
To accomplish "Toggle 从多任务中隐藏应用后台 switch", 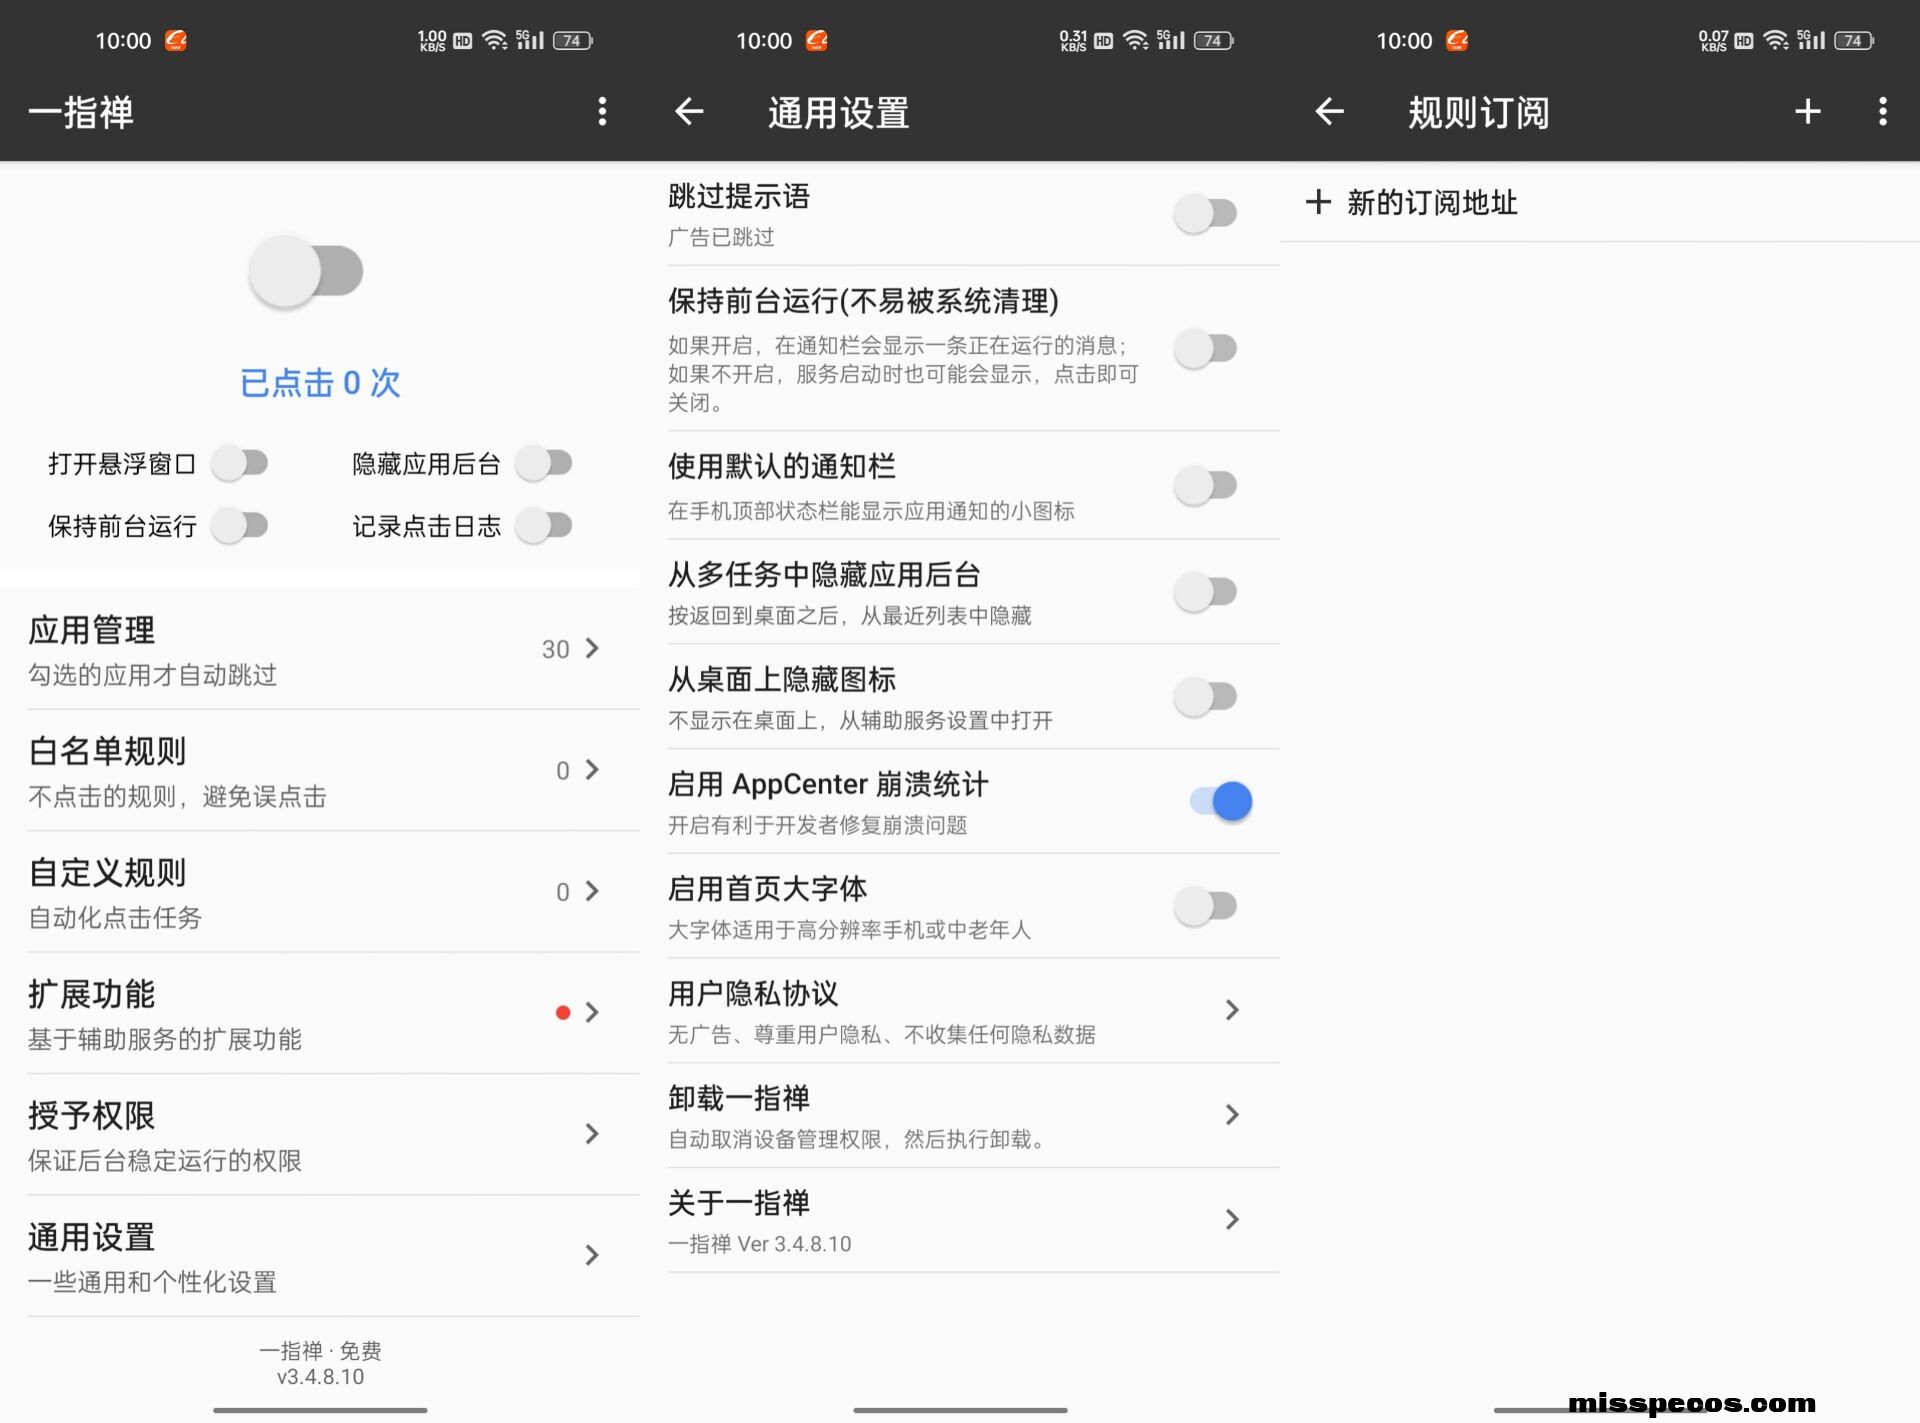I will (1206, 592).
